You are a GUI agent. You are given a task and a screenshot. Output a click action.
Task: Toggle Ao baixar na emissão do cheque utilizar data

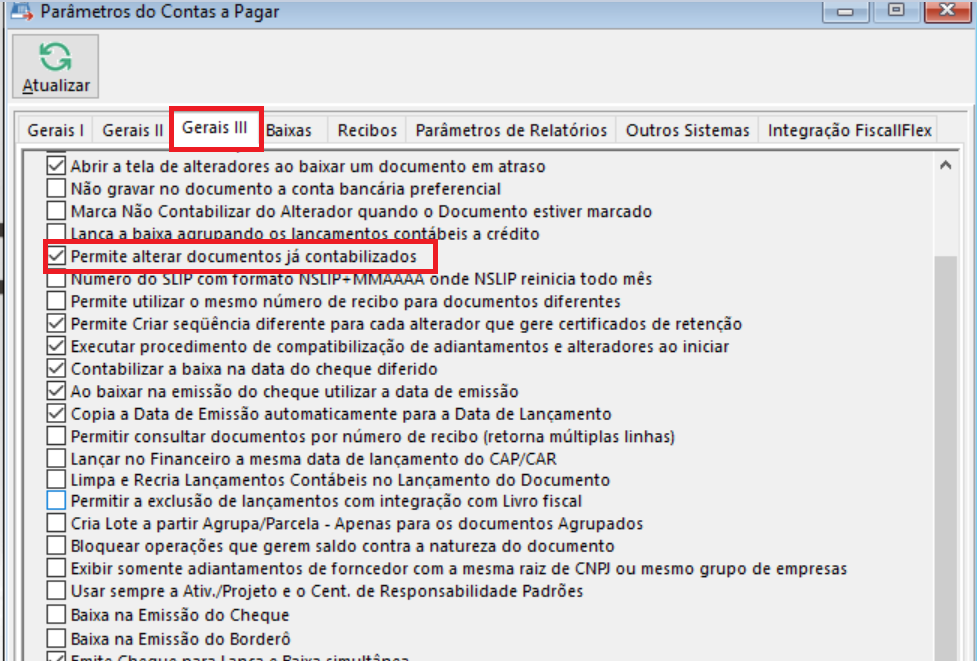[x=56, y=391]
